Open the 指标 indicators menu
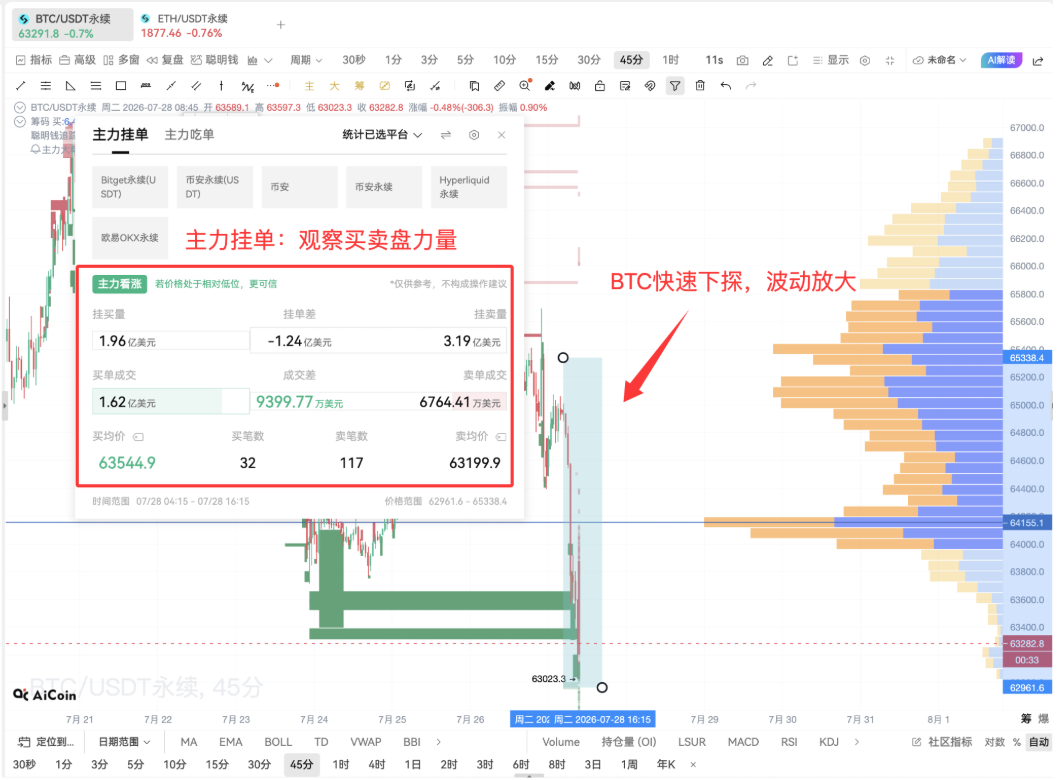This screenshot has width=1061, height=780. pyautogui.click(x=34, y=60)
